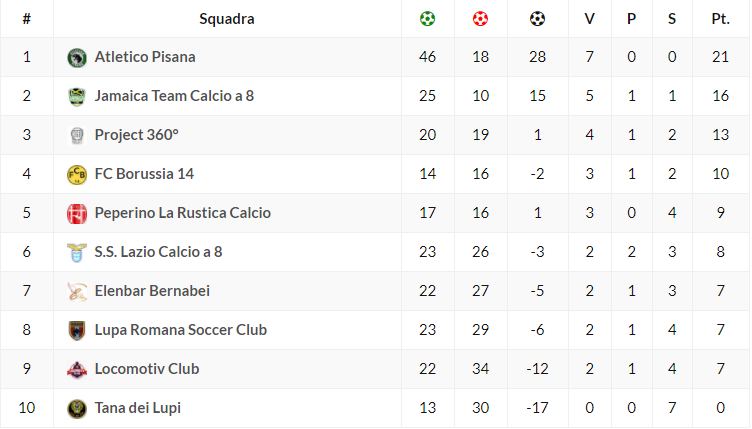Click the Atletico Pisana team logo
The width and height of the screenshot is (752, 429).
coord(77,58)
